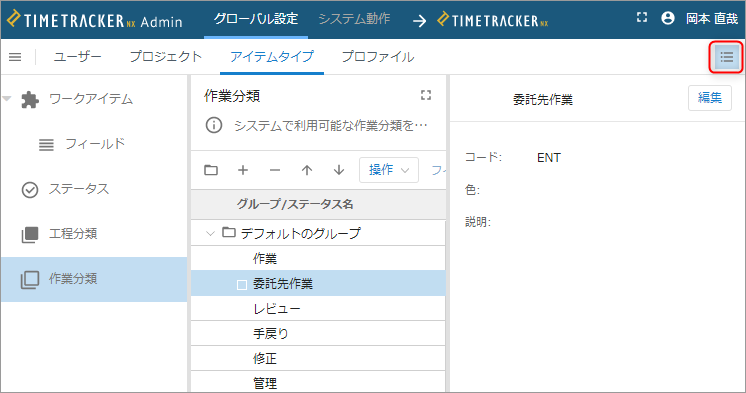Screen dimensions: 746x393
Task: Move selected item down with arrow
Action: click(339, 170)
